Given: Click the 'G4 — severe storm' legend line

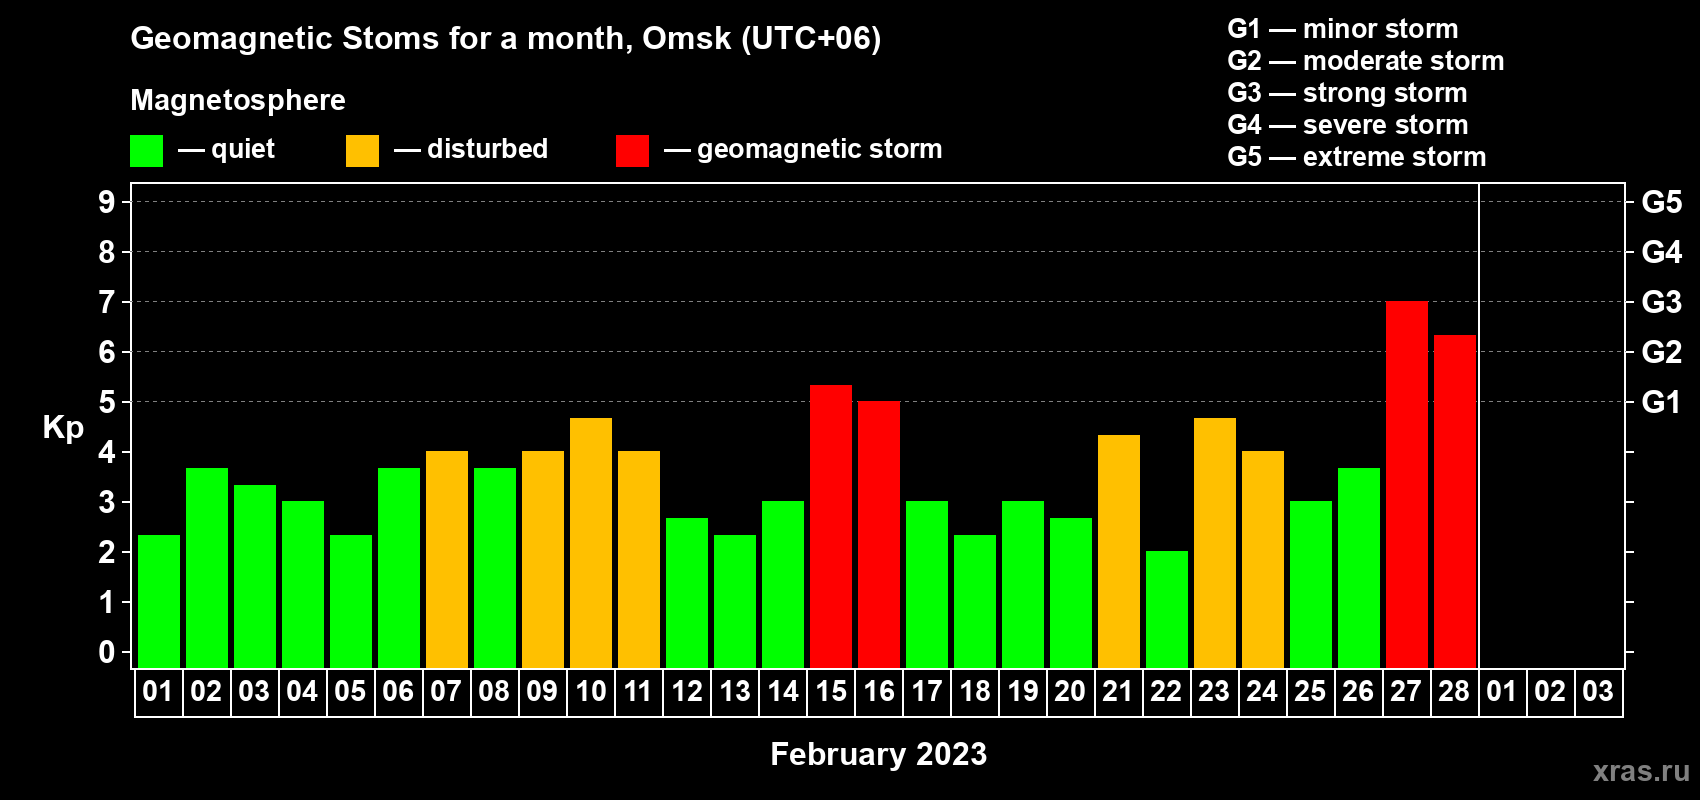Looking at the screenshot, I should pos(1348,125).
